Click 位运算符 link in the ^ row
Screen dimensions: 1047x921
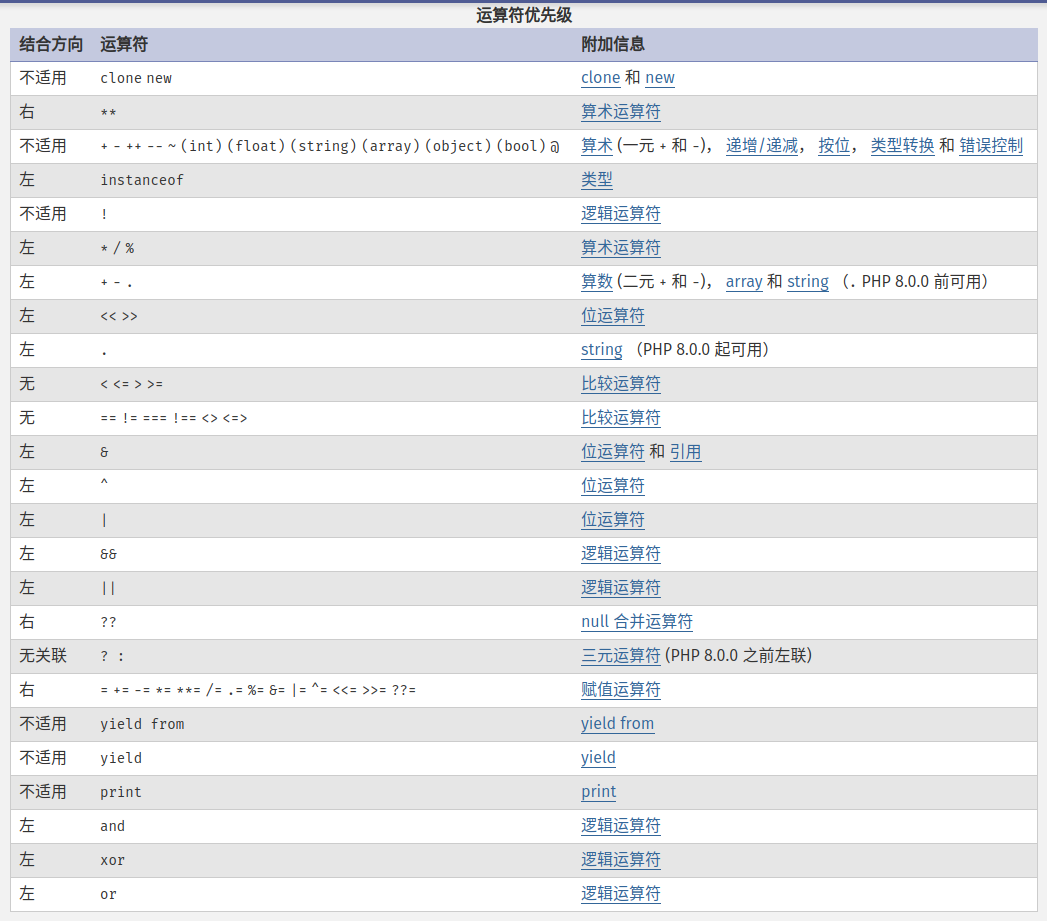(x=612, y=486)
